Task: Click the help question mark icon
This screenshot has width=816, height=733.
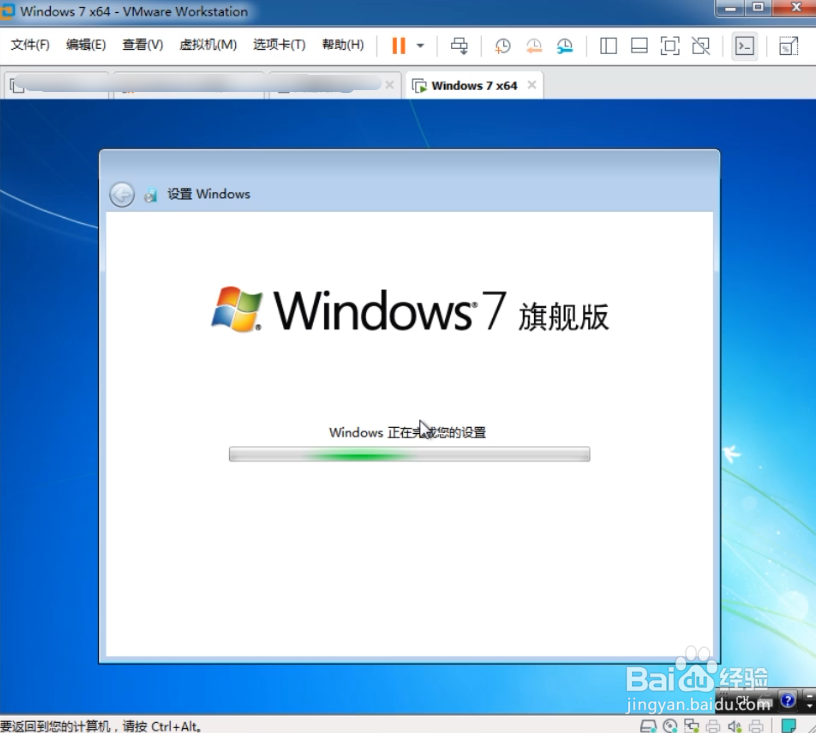Action: point(789,700)
